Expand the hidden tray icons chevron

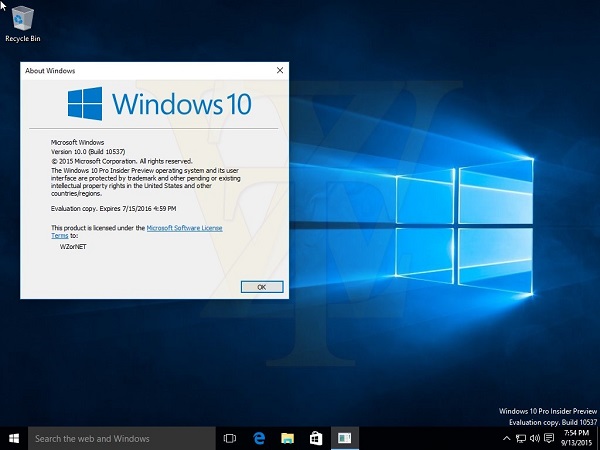pos(506,439)
